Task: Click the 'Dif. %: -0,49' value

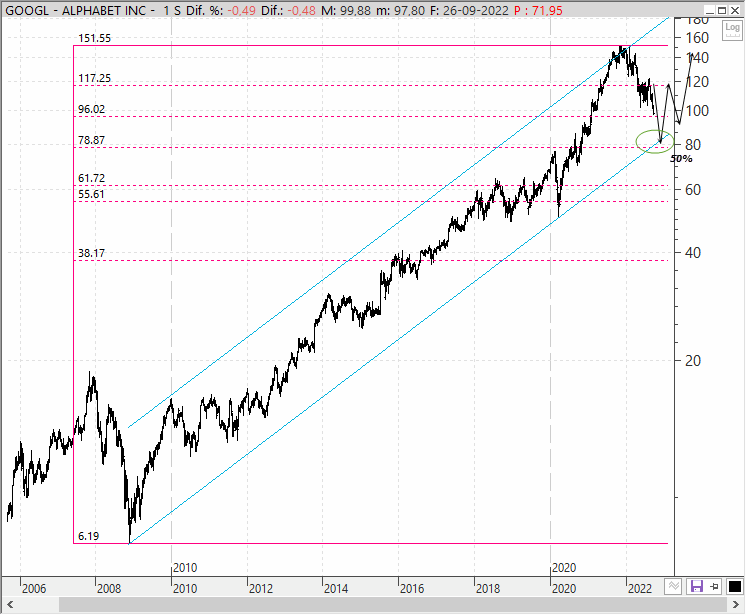Action: (x=221, y=10)
